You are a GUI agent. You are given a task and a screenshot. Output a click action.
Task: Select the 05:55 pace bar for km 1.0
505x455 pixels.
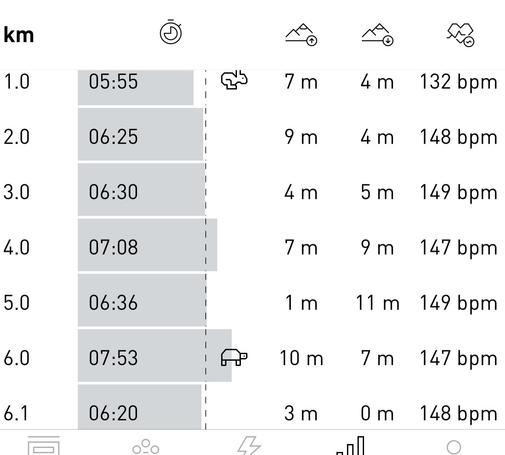[136, 87]
